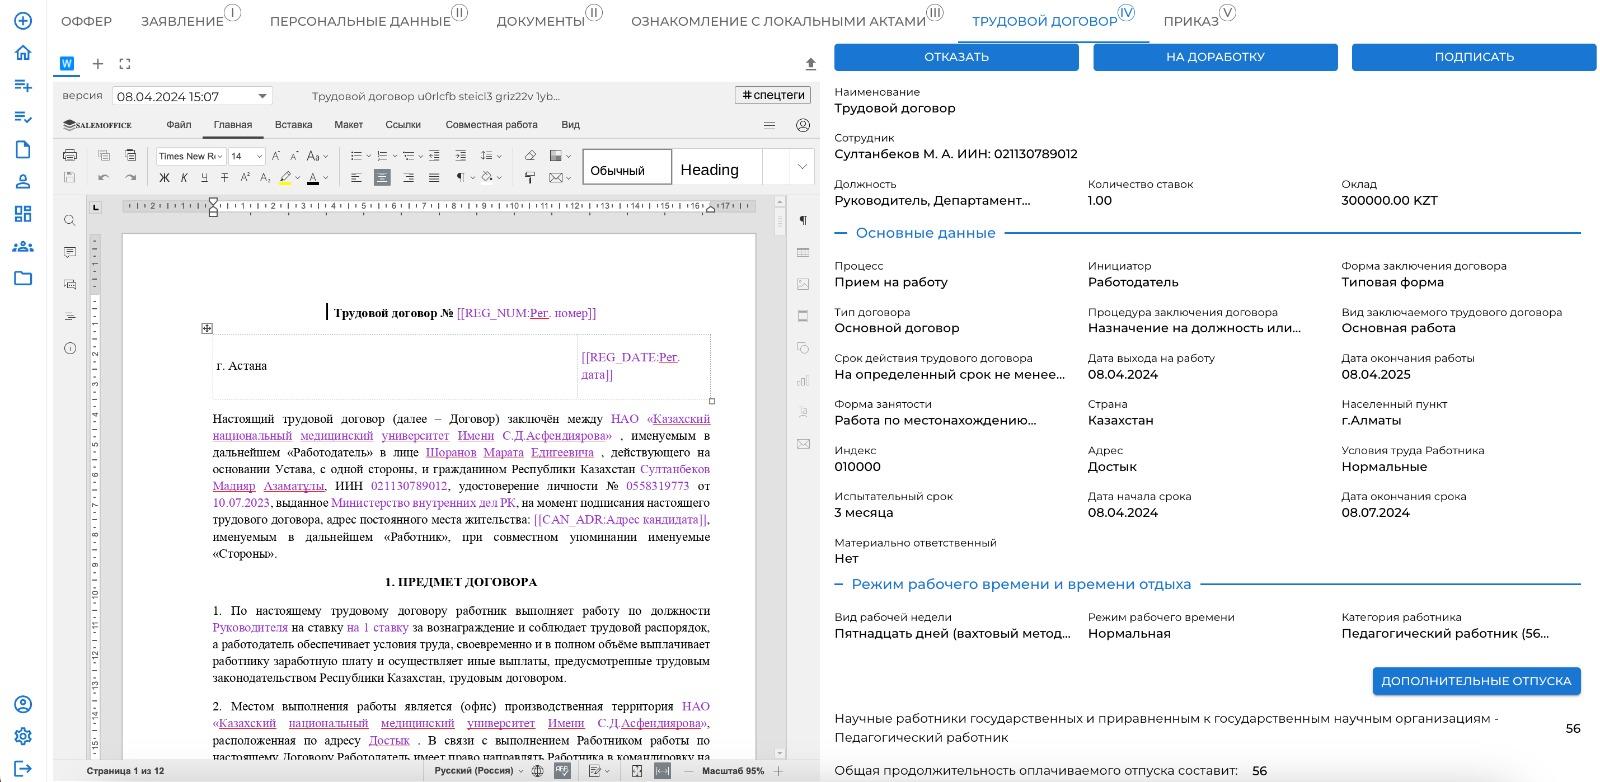Click the yellow highlight color marker

click(285, 178)
